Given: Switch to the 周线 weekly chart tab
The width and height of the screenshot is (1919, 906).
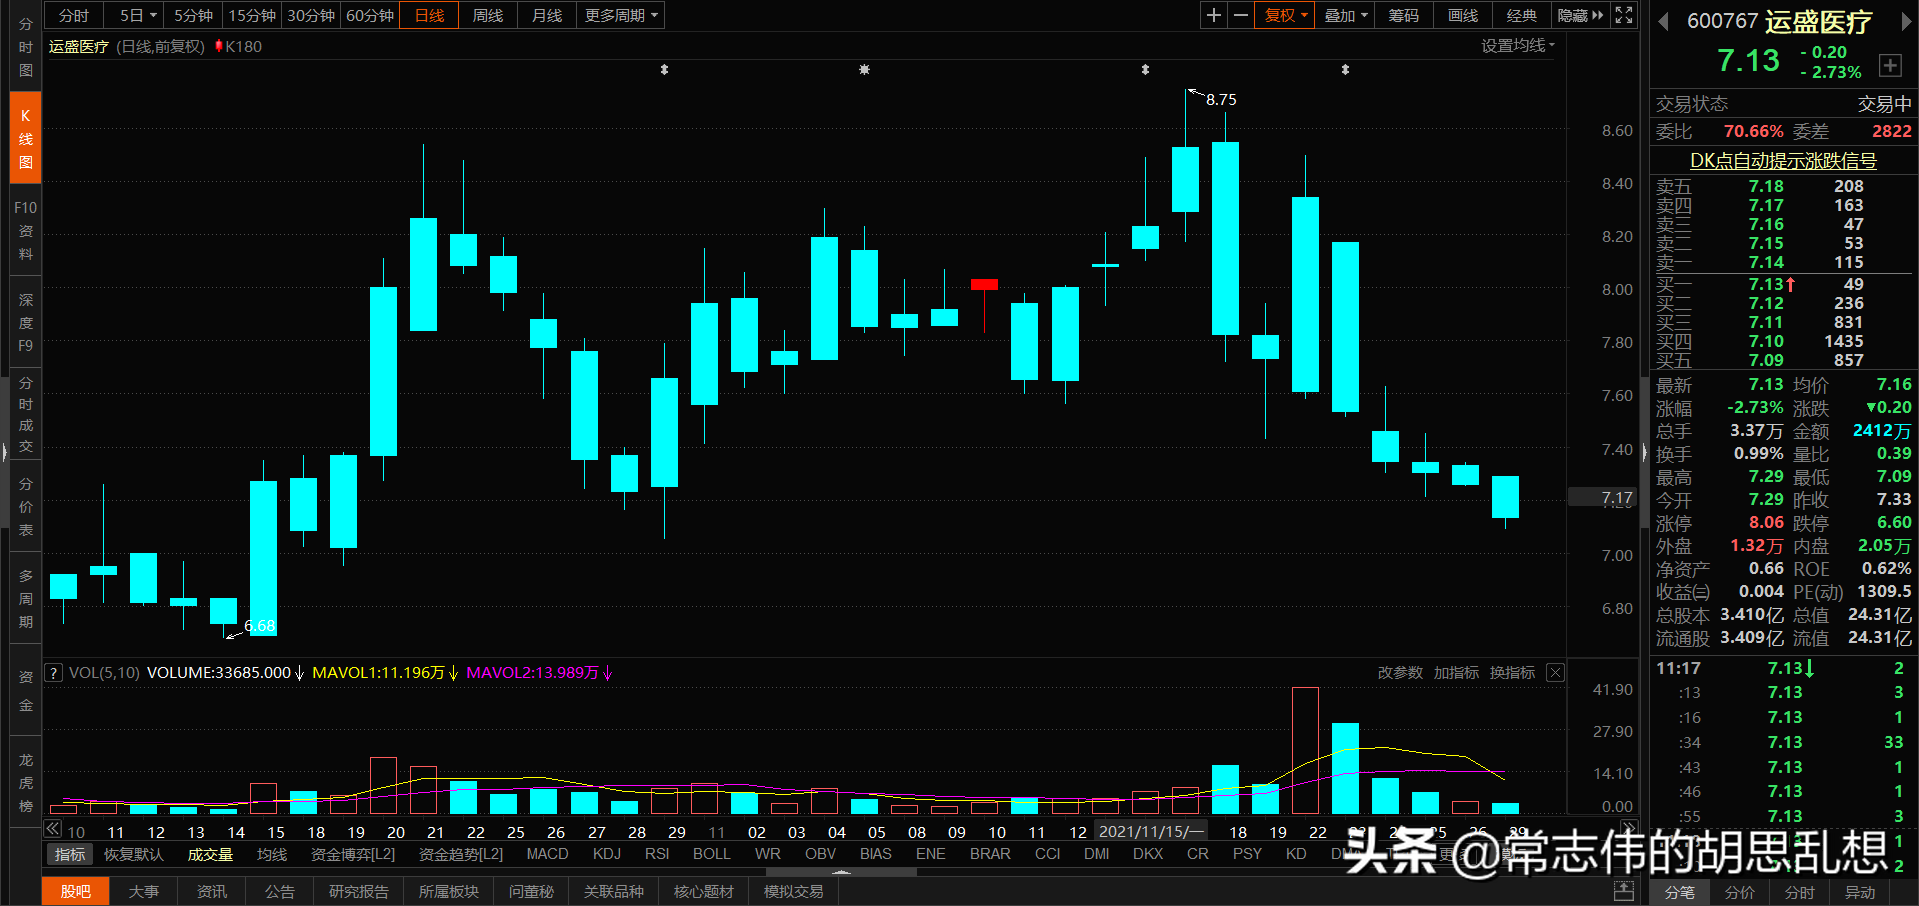Looking at the screenshot, I should click(487, 15).
